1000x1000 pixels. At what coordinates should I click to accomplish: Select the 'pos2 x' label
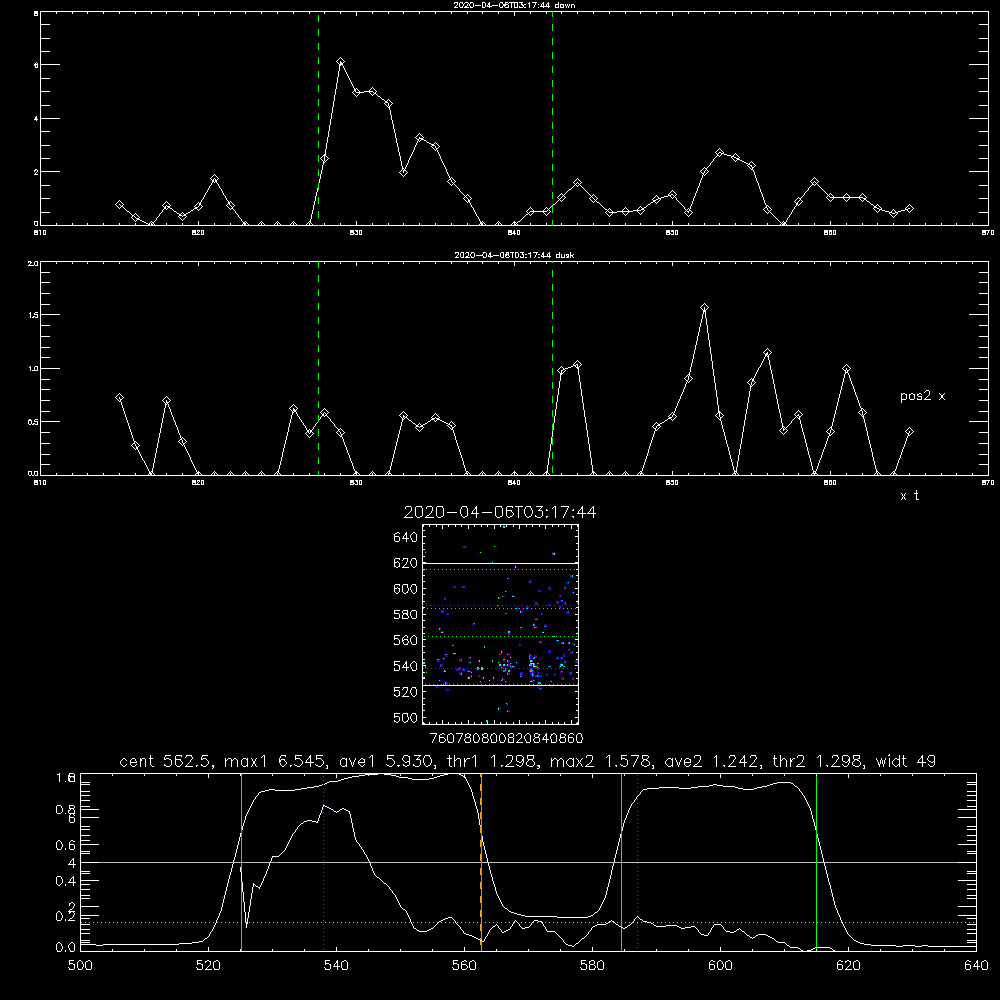[x=922, y=396]
